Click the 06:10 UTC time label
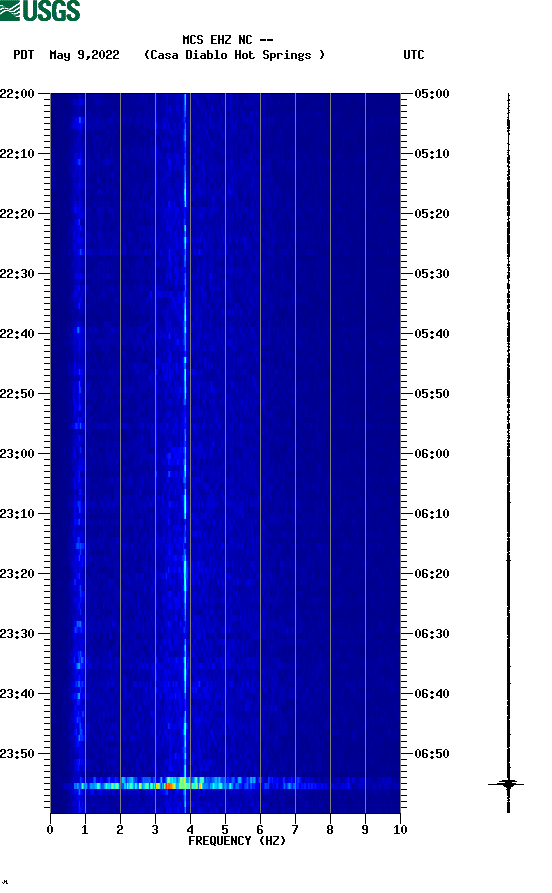The height and width of the screenshot is (893, 552). pyautogui.click(x=432, y=514)
